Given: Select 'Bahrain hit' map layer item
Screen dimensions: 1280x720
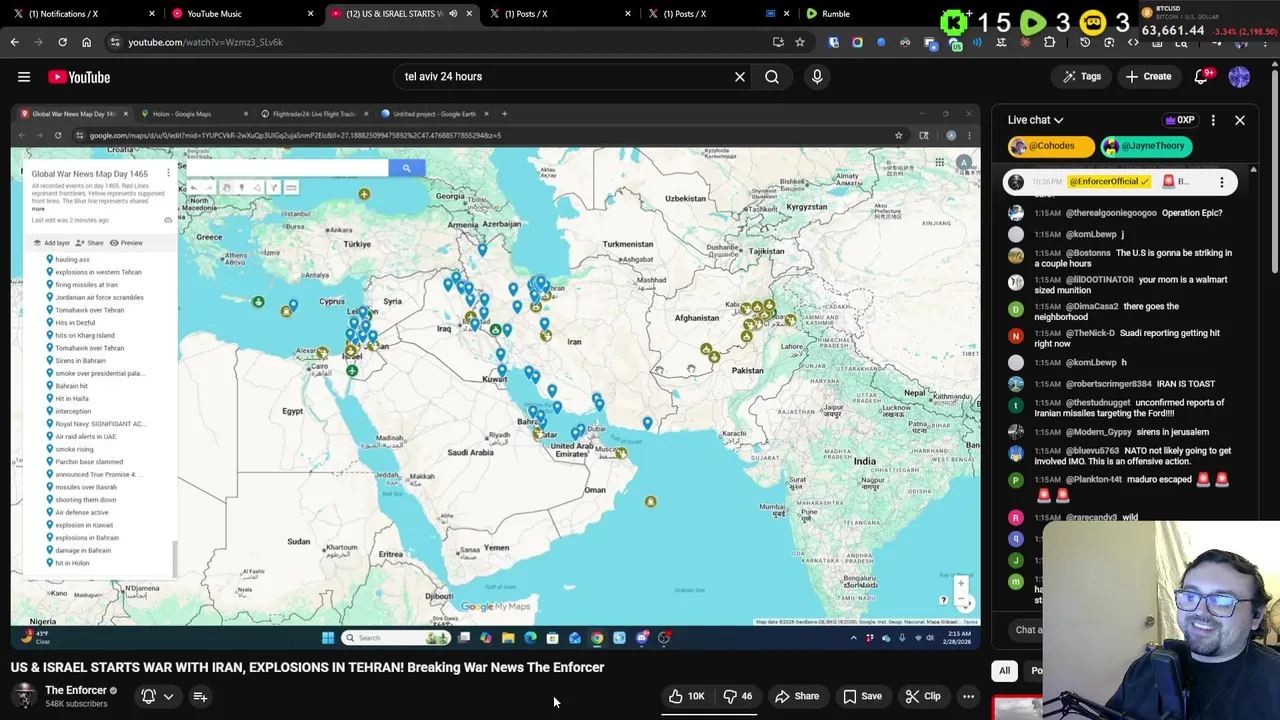Looking at the screenshot, I should pyautogui.click(x=72, y=386).
